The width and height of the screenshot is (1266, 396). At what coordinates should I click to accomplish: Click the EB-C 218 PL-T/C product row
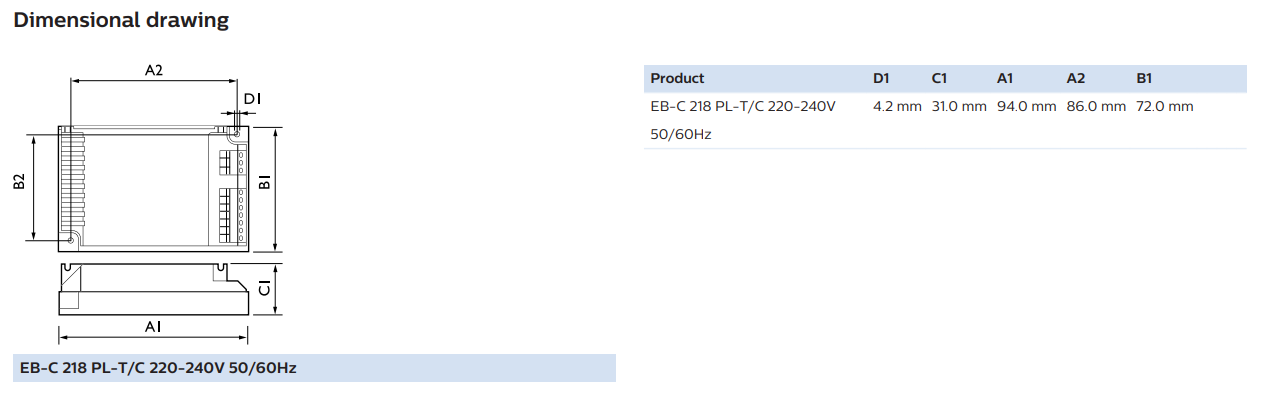pos(945,120)
